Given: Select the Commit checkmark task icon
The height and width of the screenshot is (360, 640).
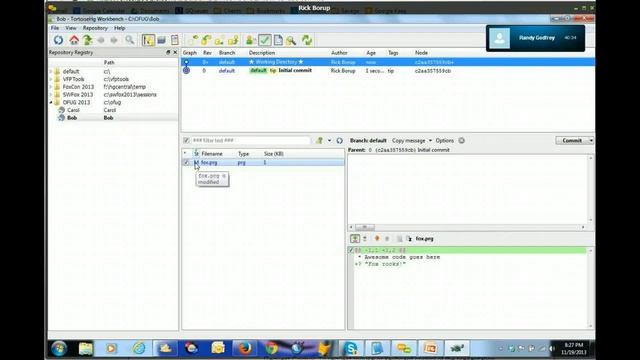Looking at the screenshot, I should (264, 40).
